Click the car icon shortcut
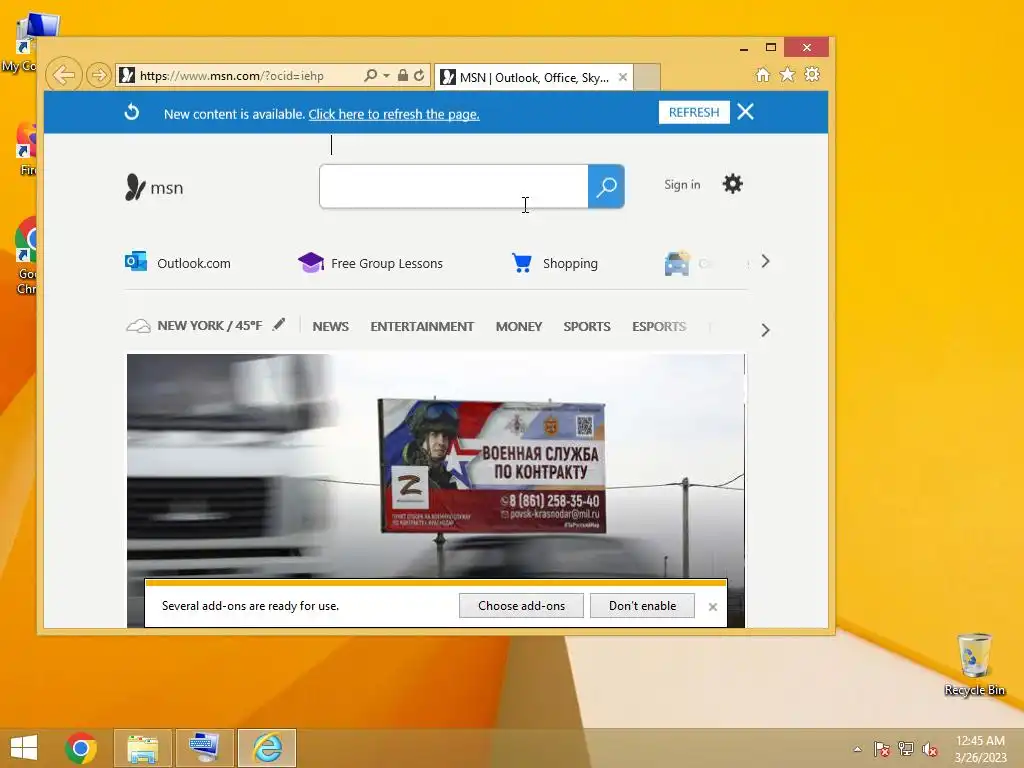Screen dimensions: 1024x768 [x=677, y=263]
